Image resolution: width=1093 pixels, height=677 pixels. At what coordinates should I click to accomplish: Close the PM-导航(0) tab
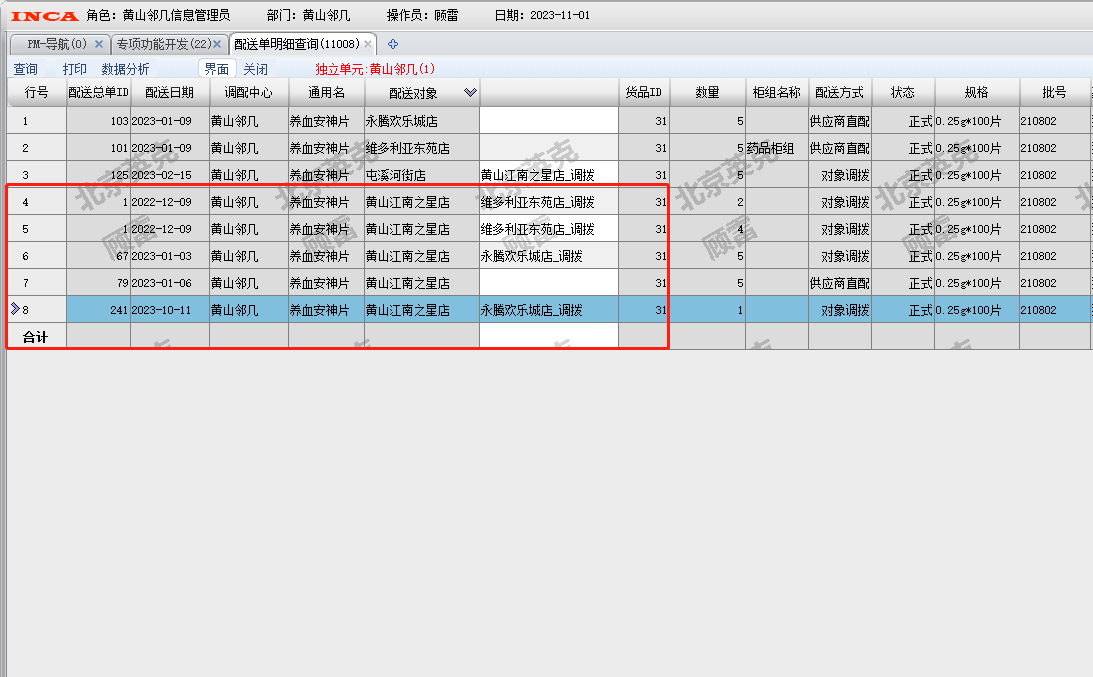click(x=99, y=44)
